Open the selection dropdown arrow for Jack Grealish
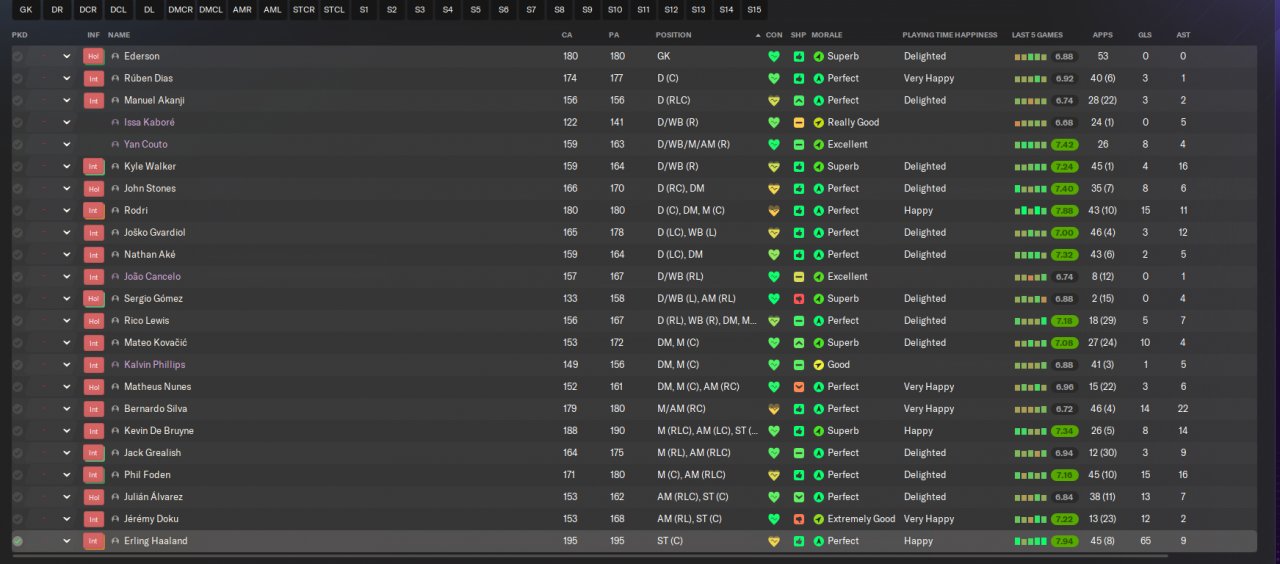Viewport: 1280px width, 564px height. pyautogui.click(x=67, y=453)
